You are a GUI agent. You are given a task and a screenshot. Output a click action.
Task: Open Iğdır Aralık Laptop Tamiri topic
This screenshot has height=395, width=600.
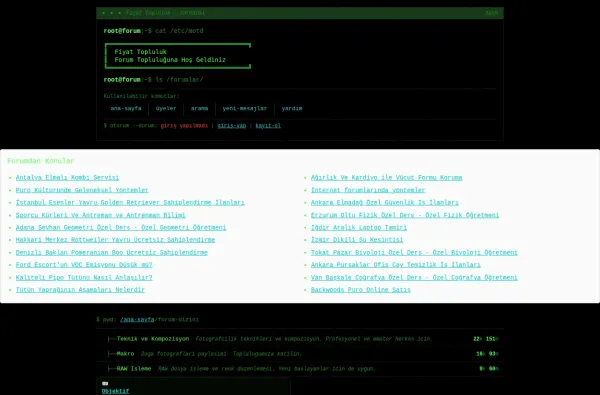pyautogui.click(x=359, y=227)
